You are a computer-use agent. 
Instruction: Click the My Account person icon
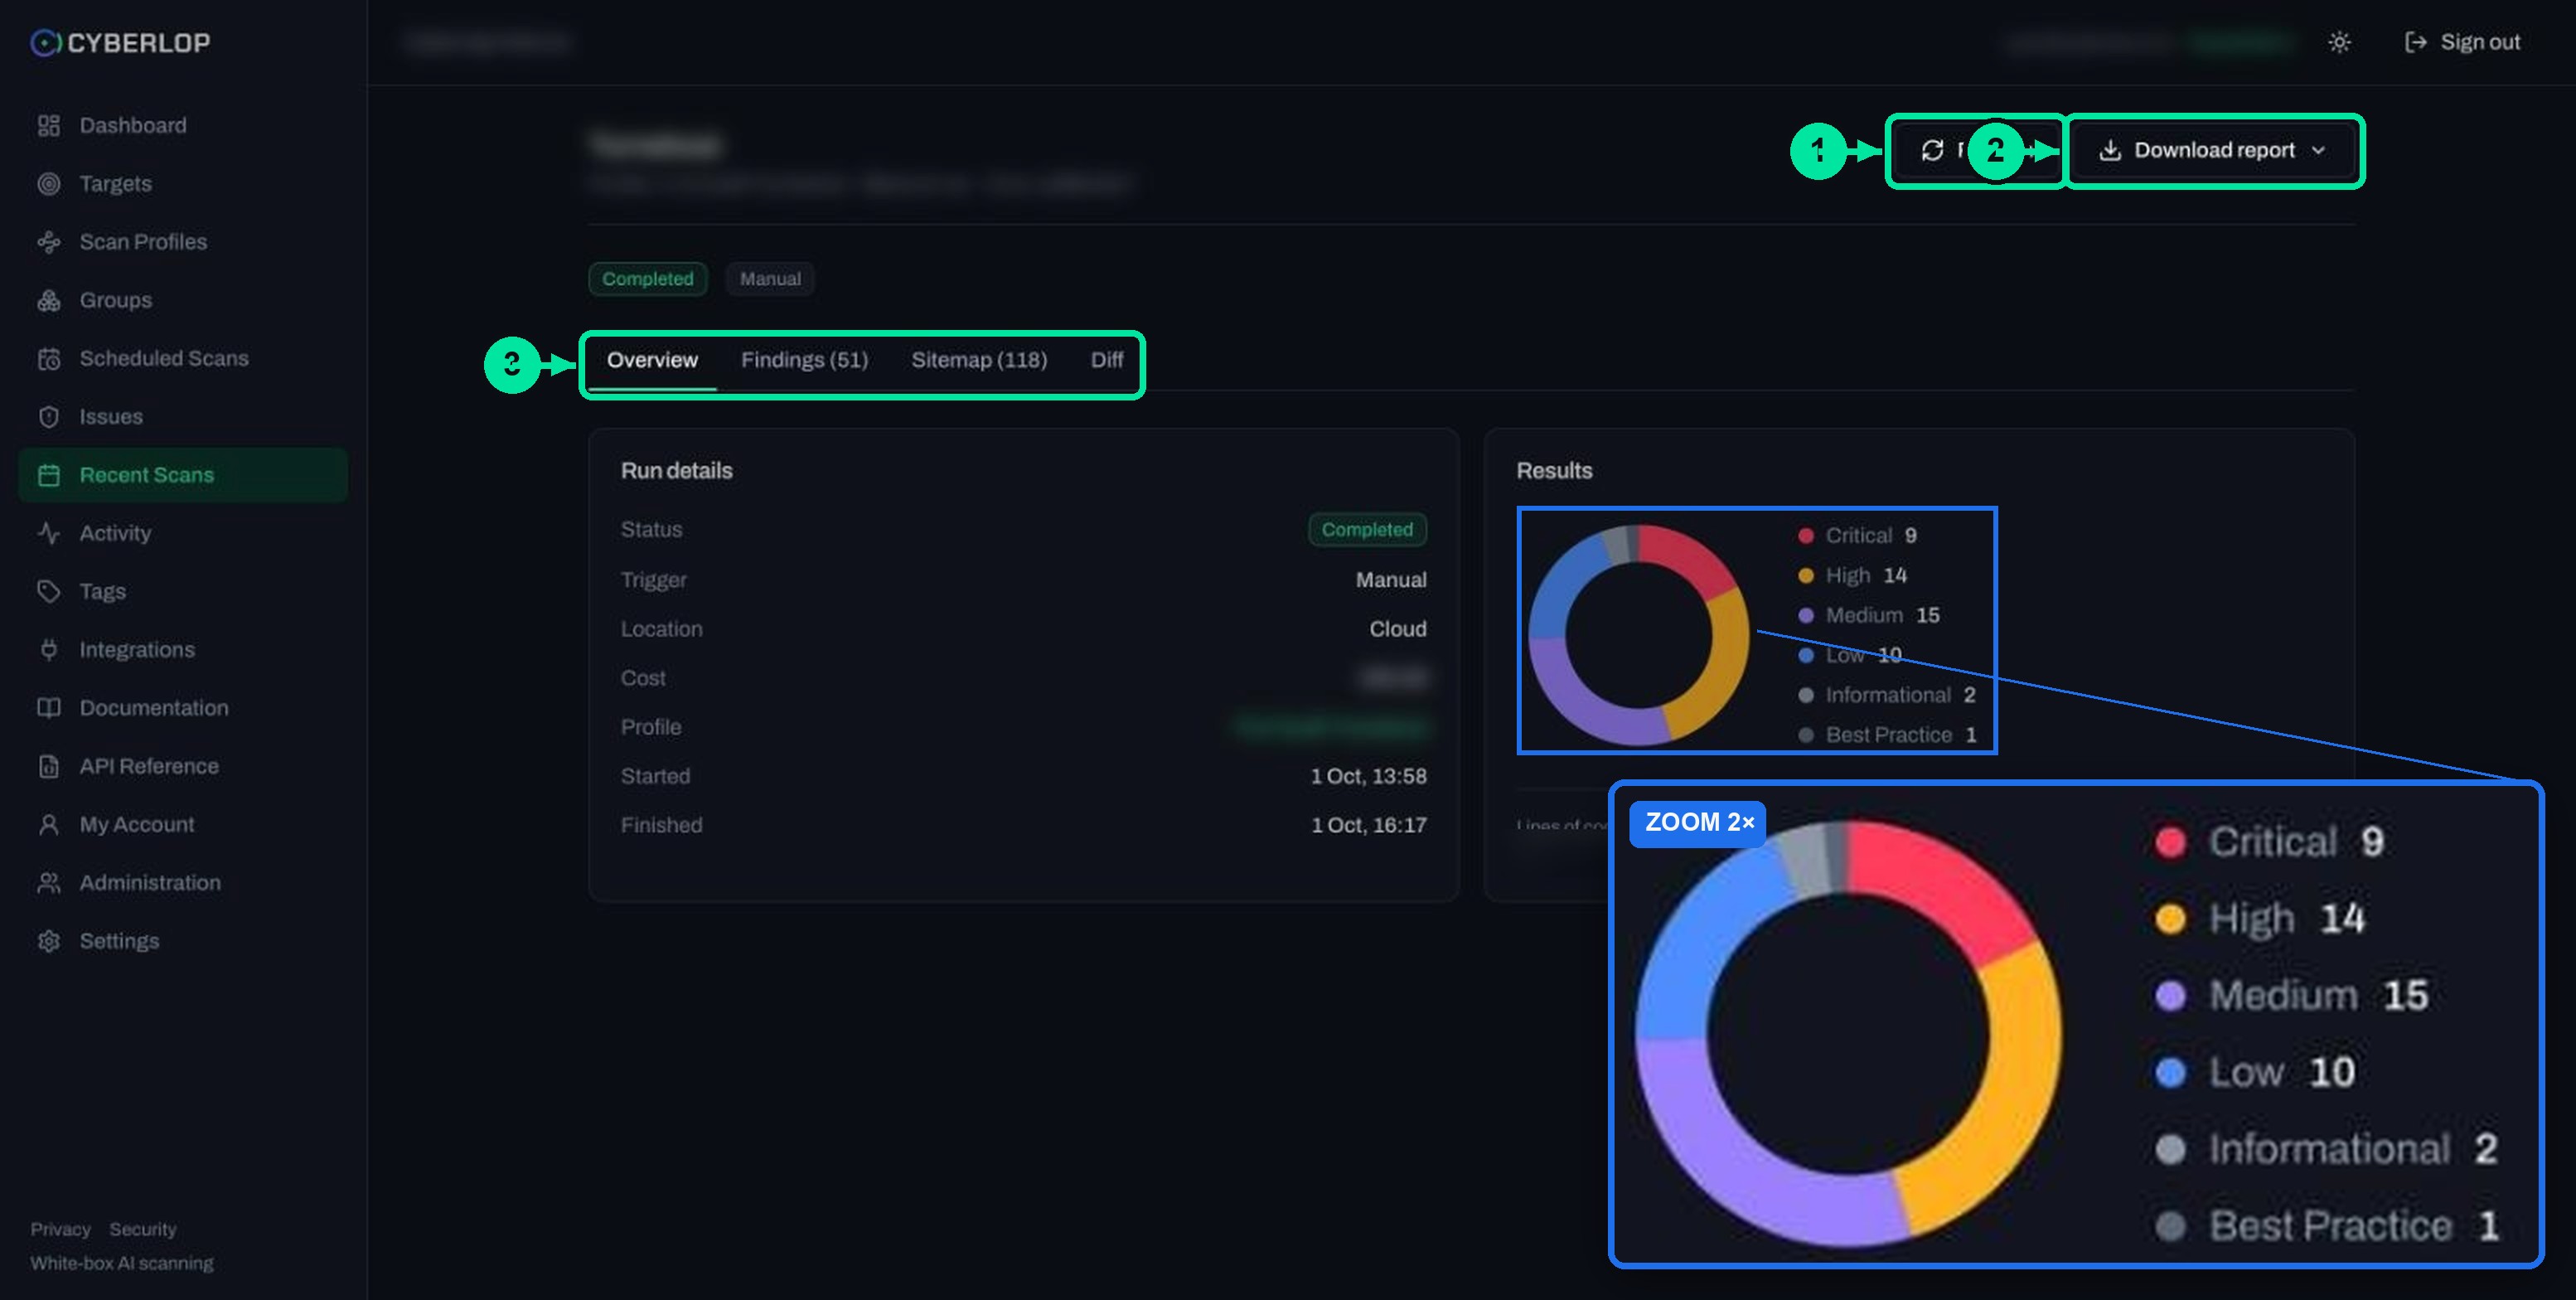(x=48, y=825)
